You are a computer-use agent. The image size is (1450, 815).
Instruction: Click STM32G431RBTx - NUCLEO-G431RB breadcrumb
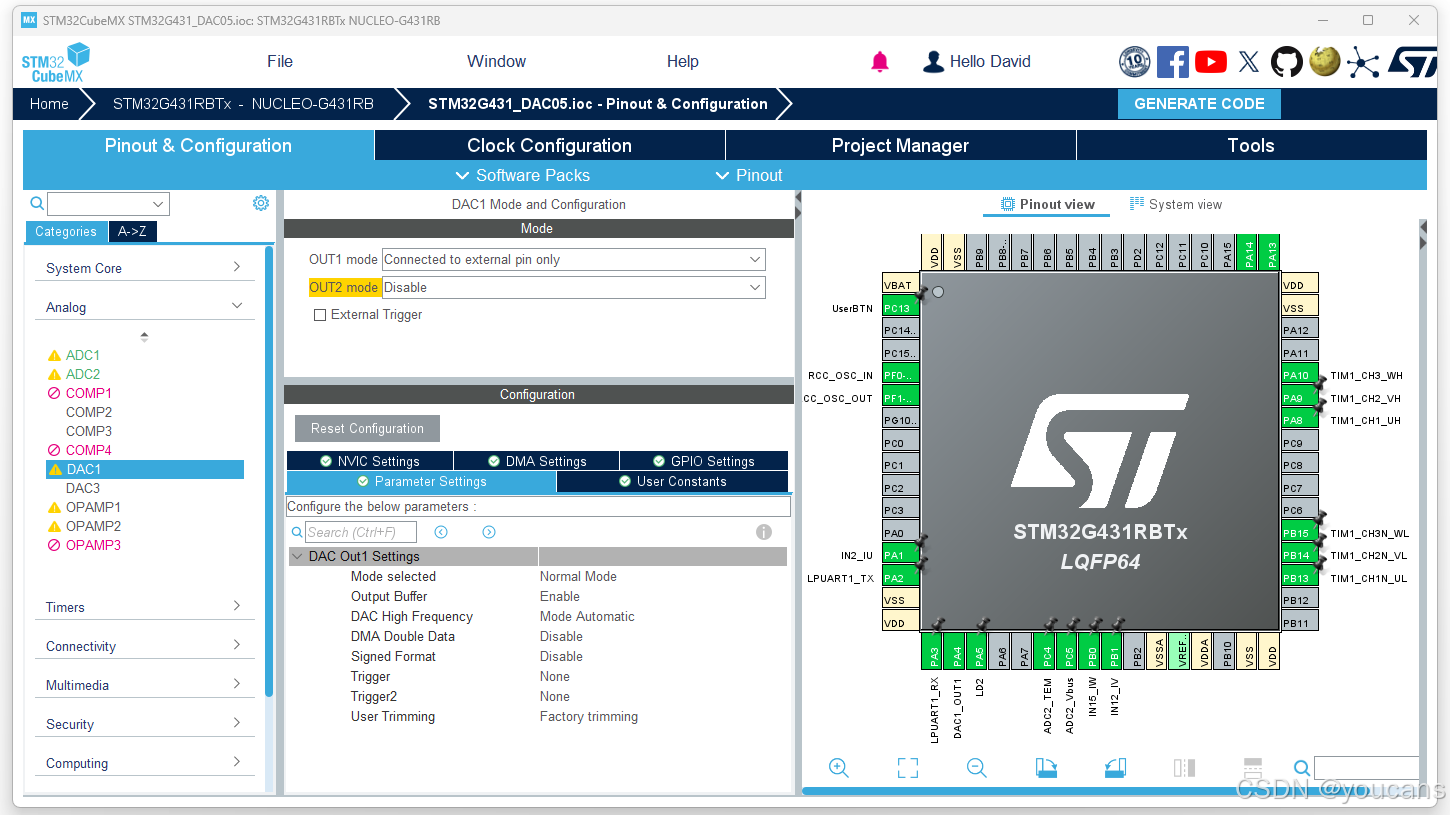(243, 104)
